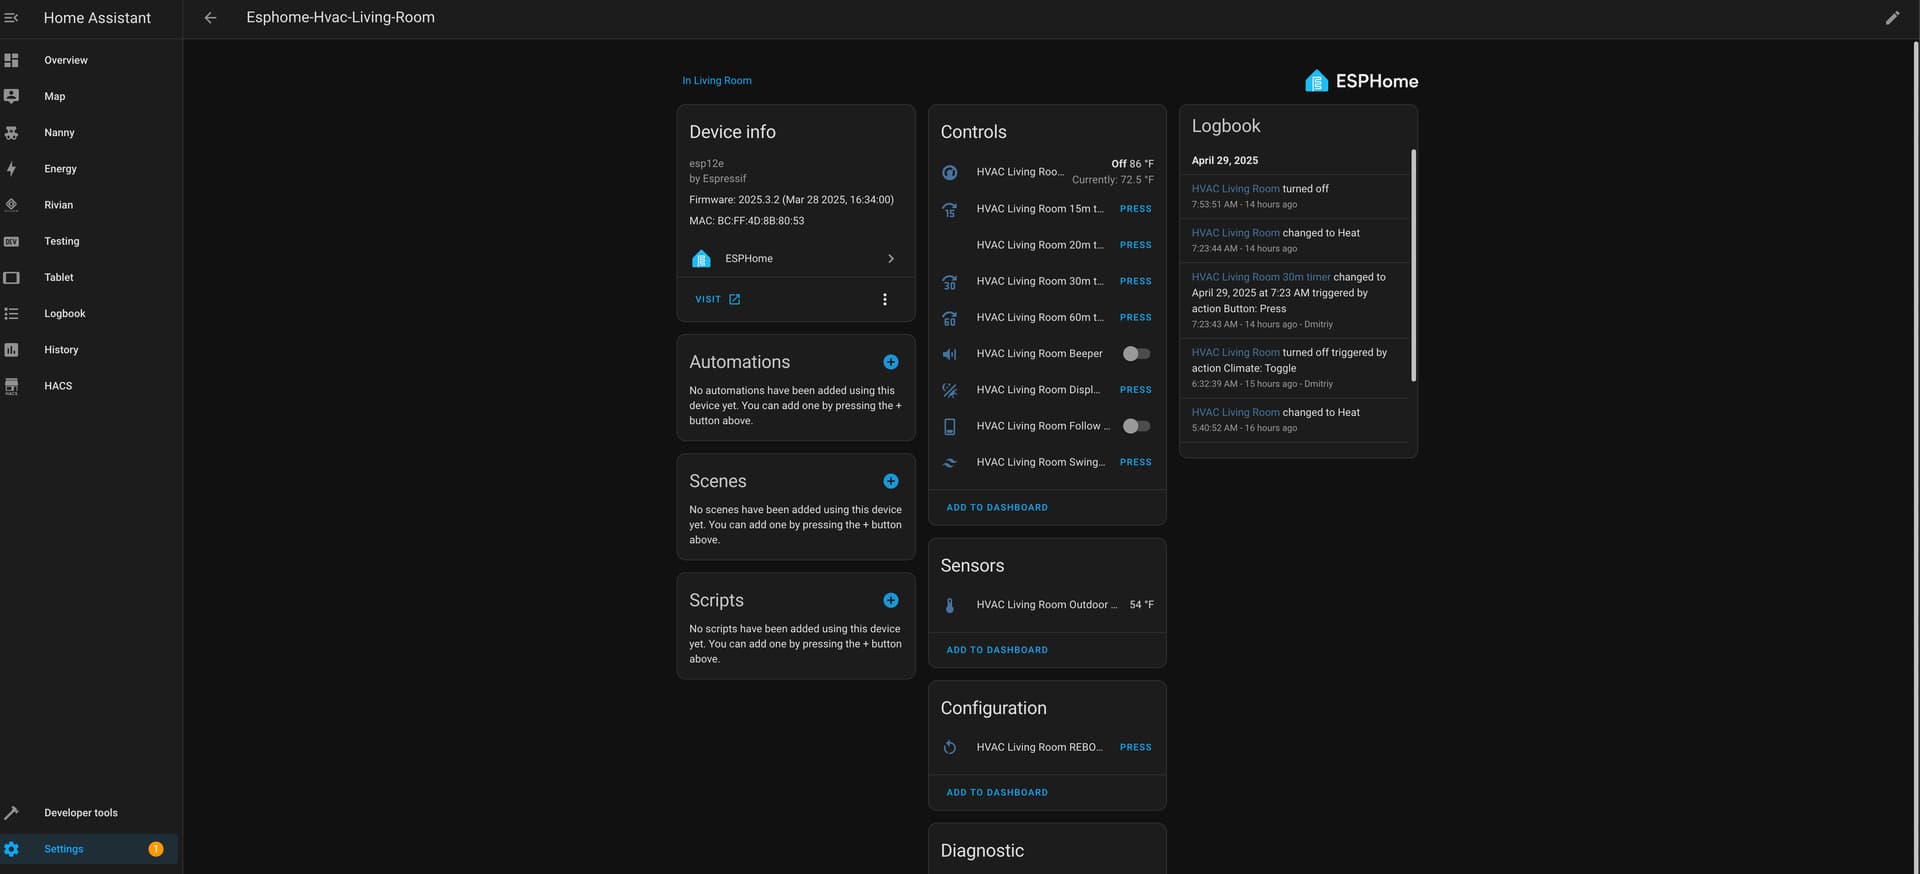Toggle the HVAC Living Room Follow switch
1920x874 pixels.
click(1135, 426)
